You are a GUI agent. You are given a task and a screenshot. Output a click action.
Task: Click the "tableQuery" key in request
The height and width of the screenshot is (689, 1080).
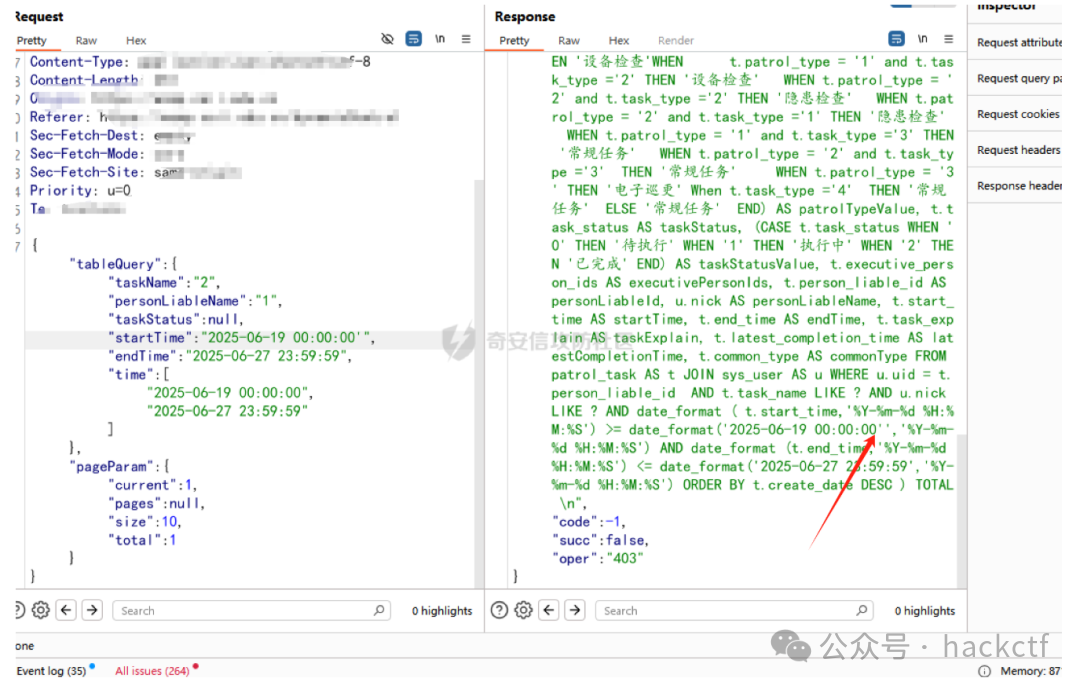click(114, 264)
